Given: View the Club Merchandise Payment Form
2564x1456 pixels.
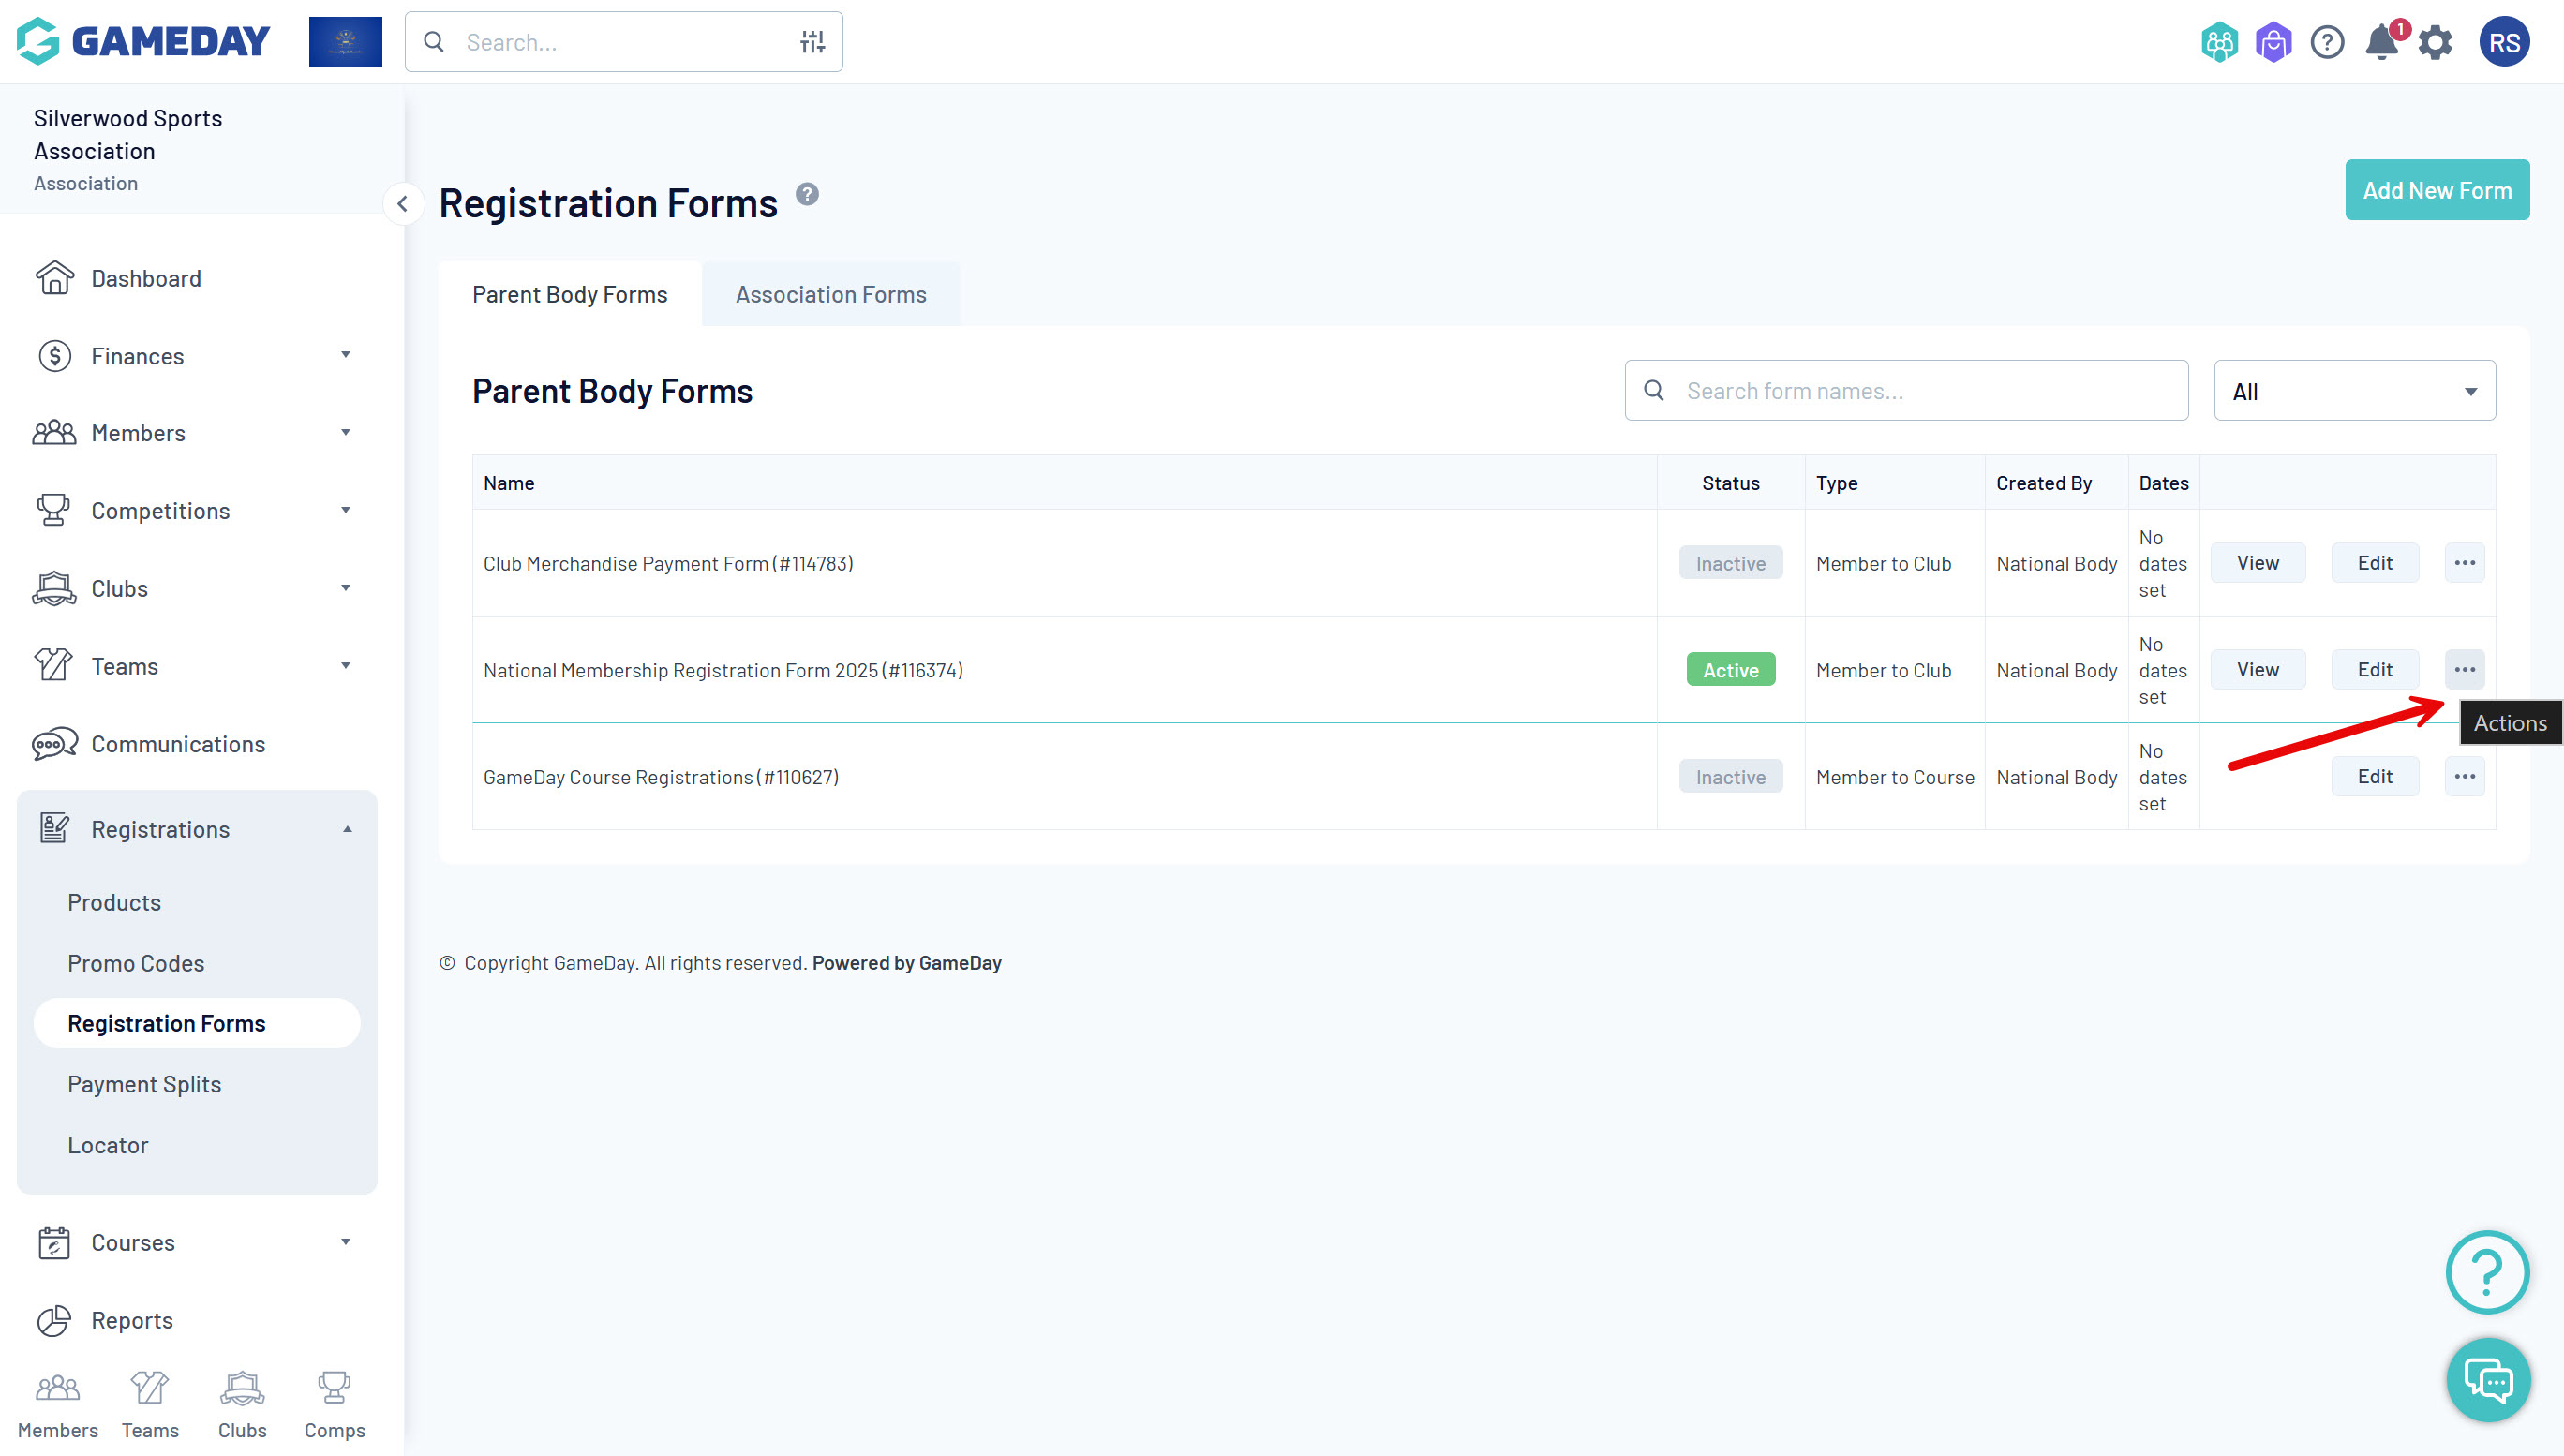Looking at the screenshot, I should [x=2257, y=563].
